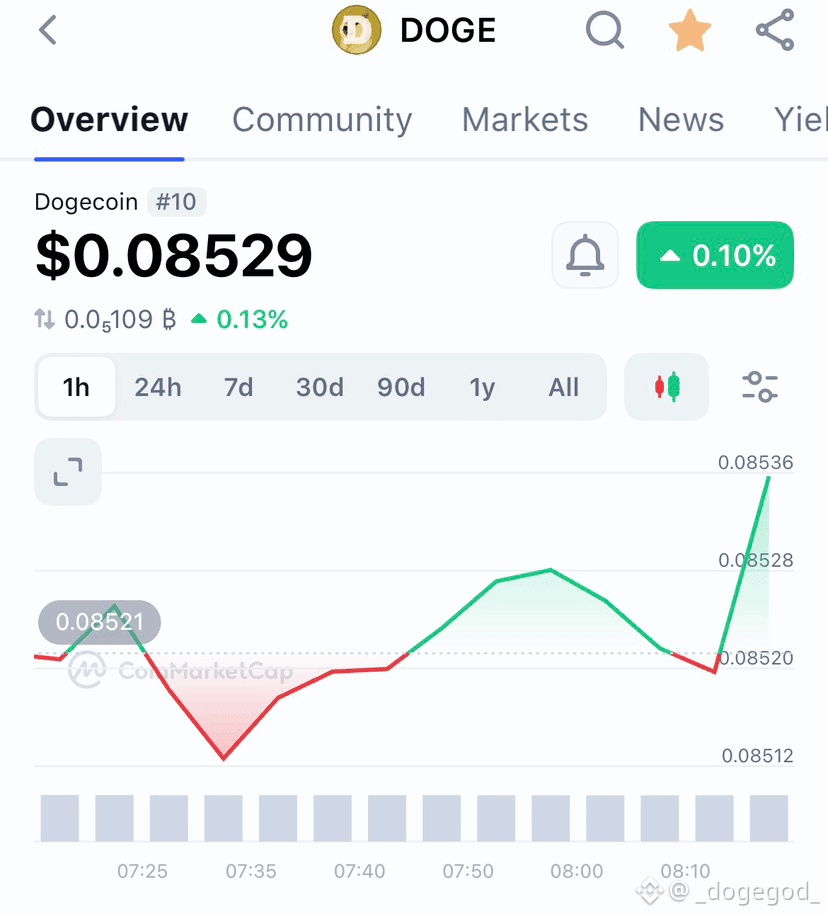This screenshot has width=828, height=916.
Task: Open the search magnifier icon
Action: tap(605, 30)
